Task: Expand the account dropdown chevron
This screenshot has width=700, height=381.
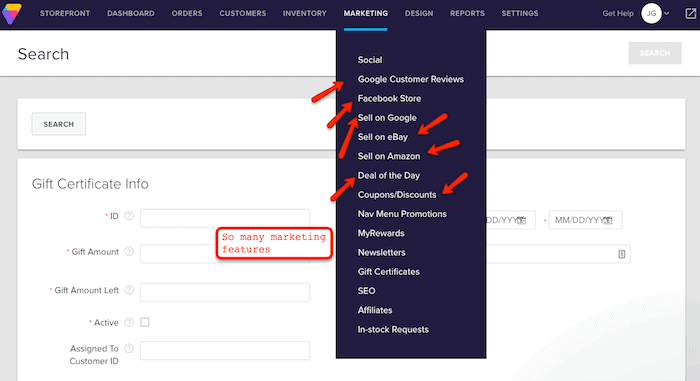Action: (667, 14)
